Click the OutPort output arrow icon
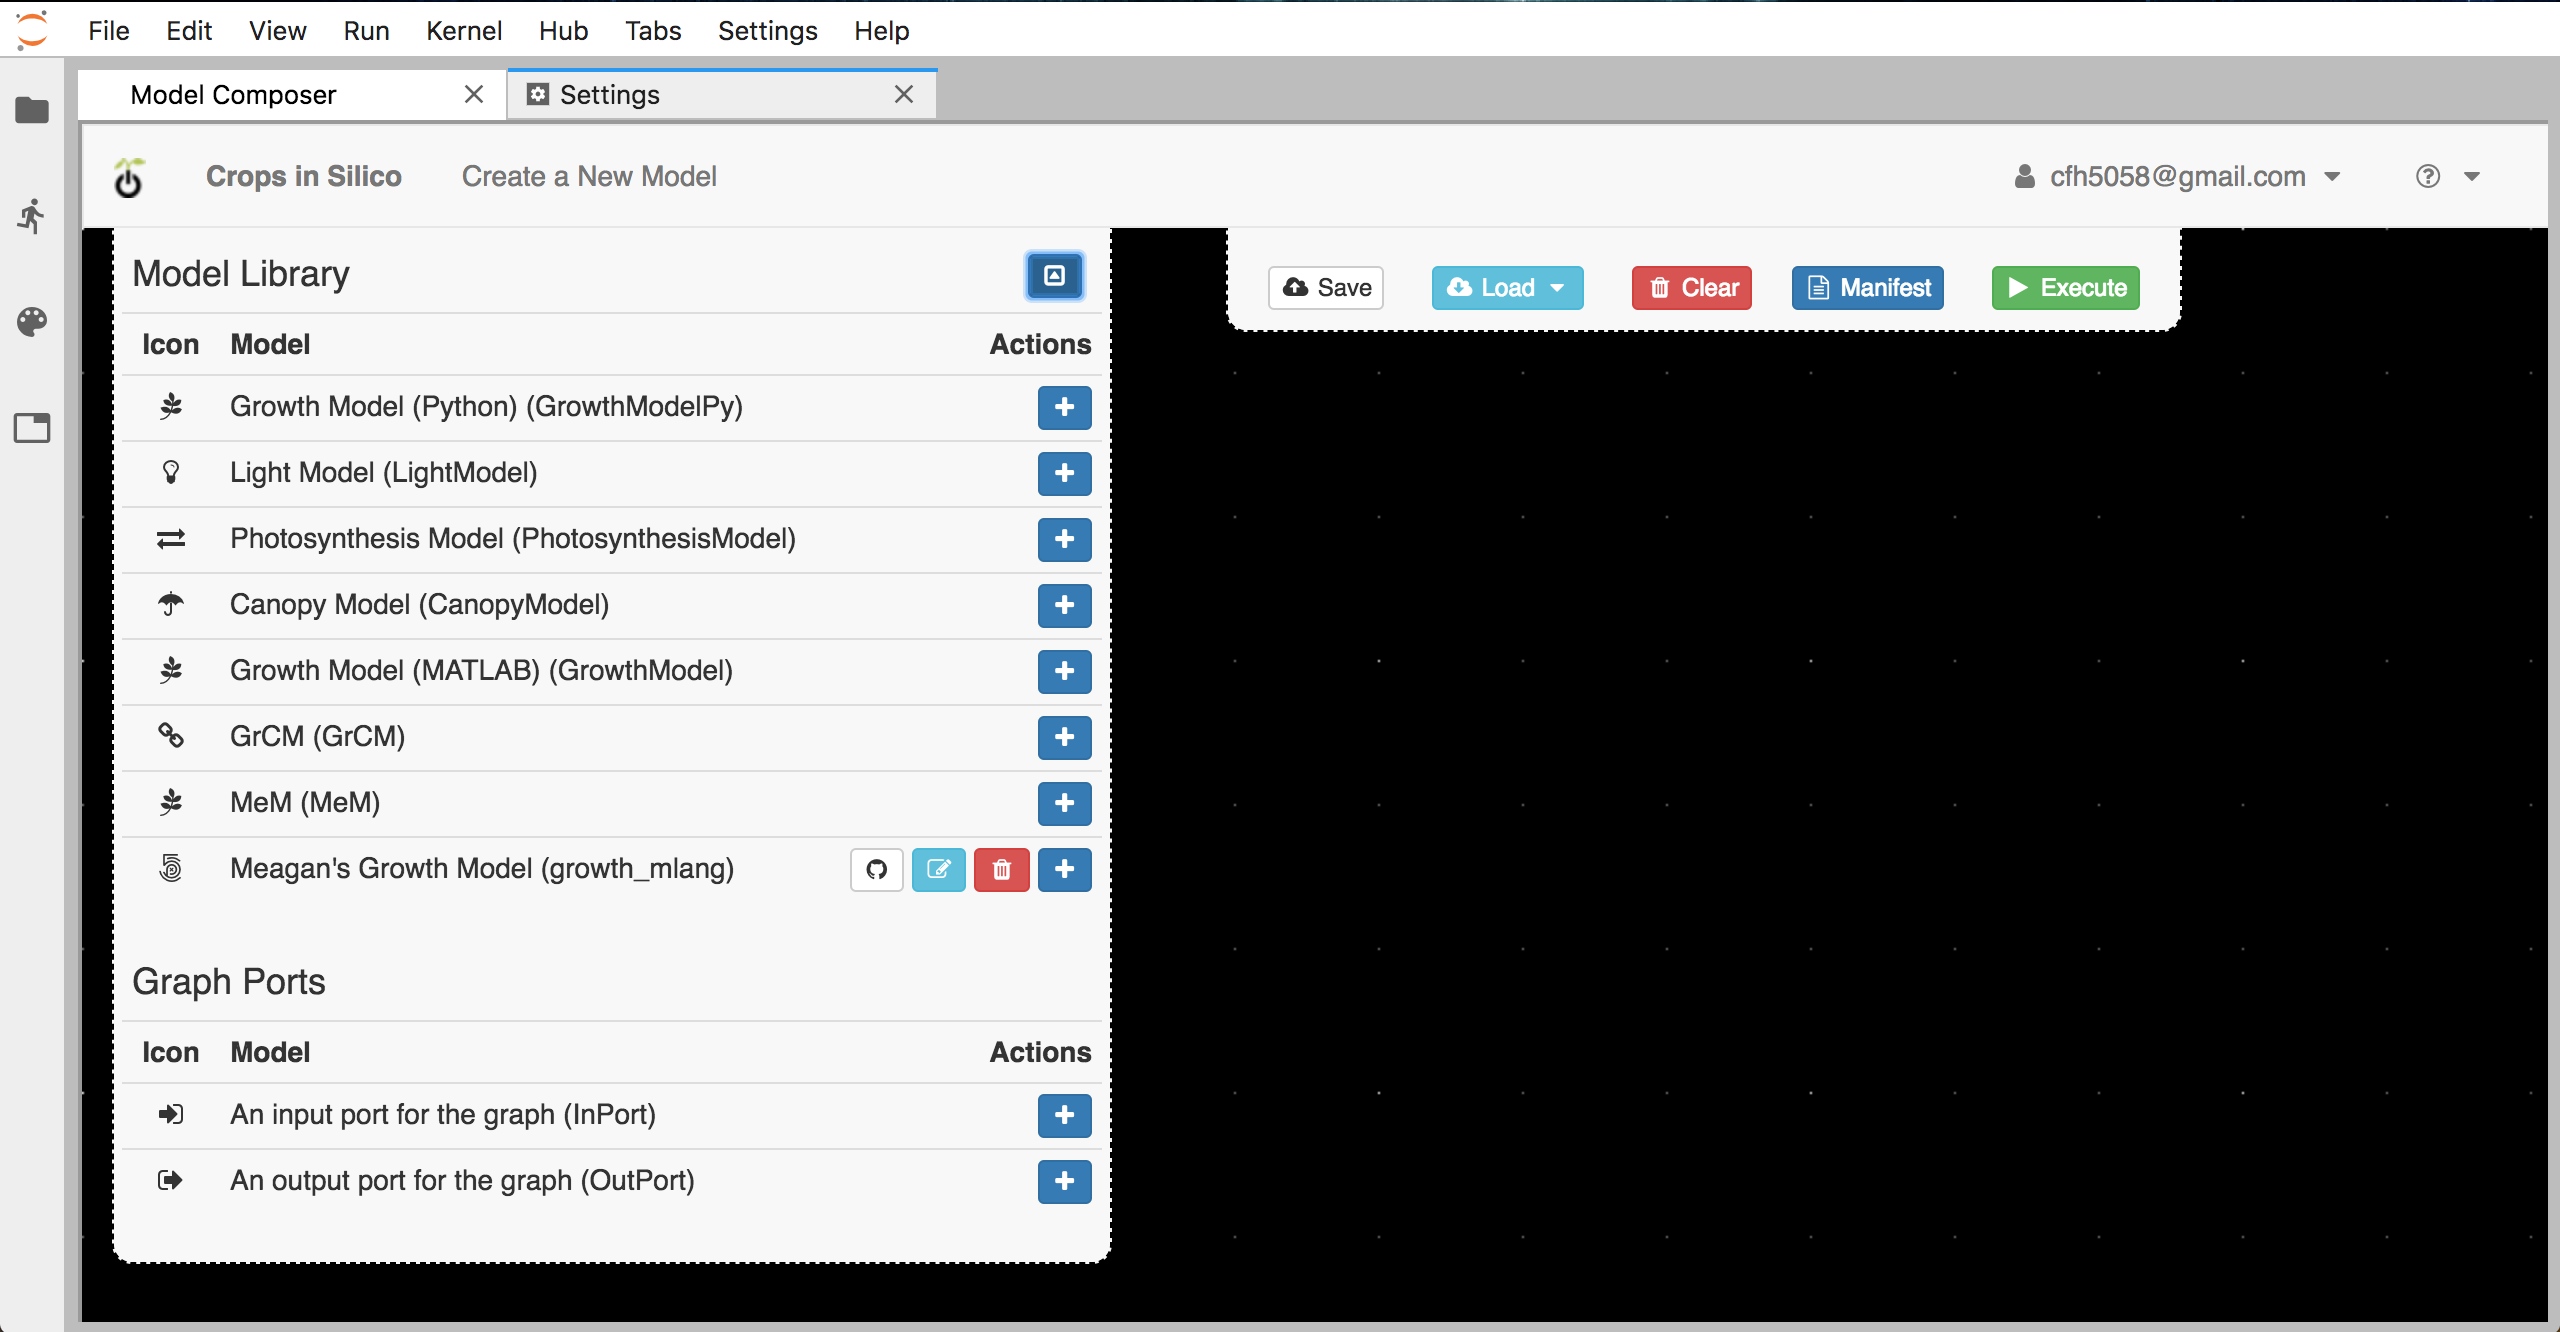This screenshot has width=2560, height=1332. pos(169,1180)
